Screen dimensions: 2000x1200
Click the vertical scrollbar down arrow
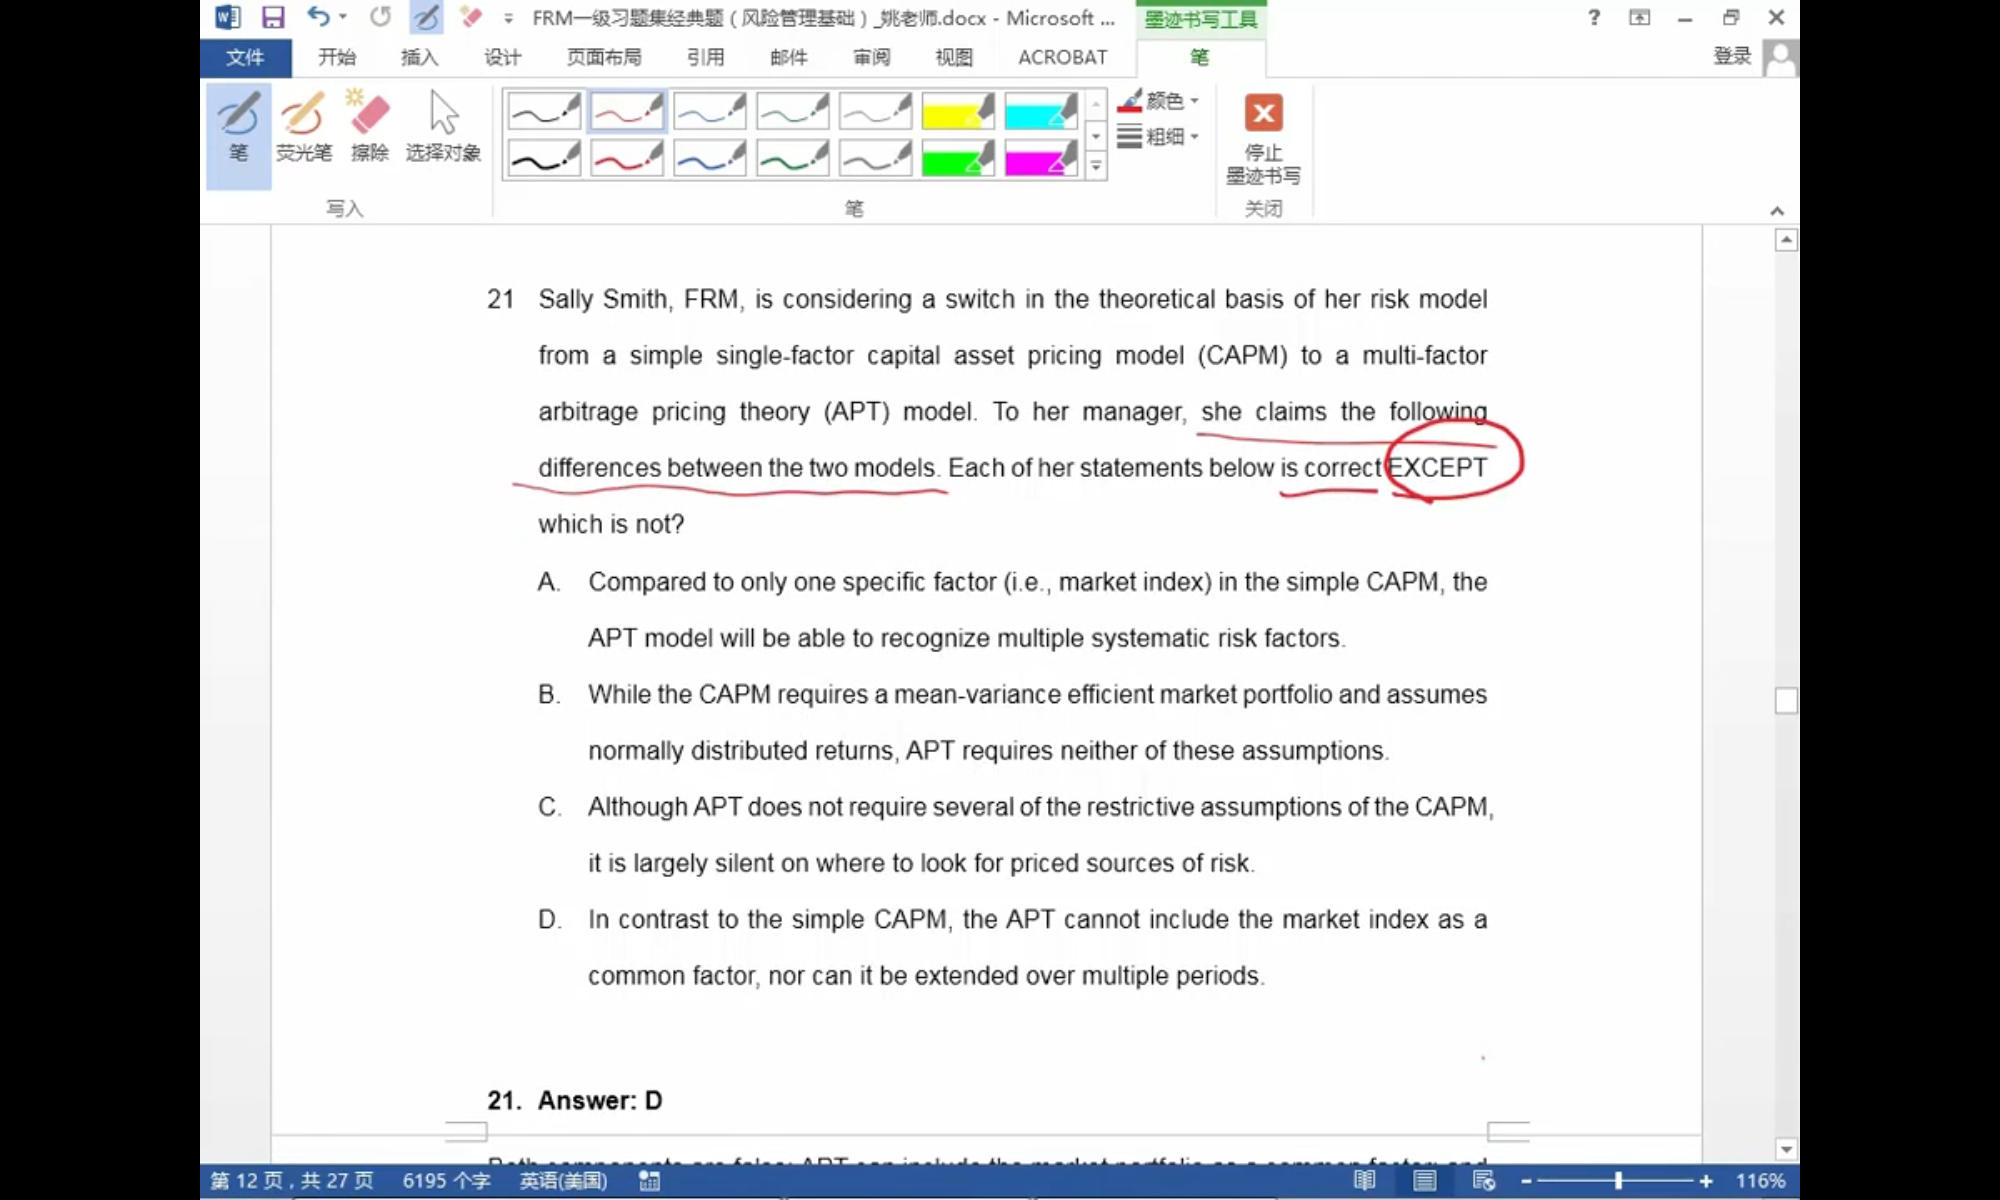pyautogui.click(x=1786, y=1150)
